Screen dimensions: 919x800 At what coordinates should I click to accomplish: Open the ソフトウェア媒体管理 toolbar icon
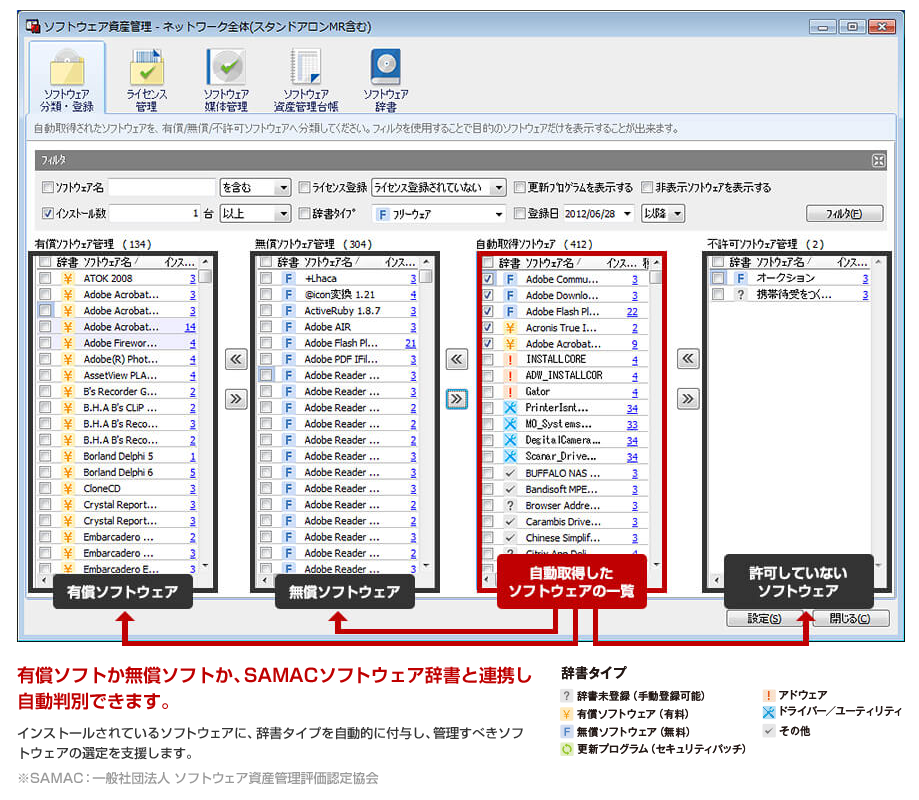pos(226,80)
